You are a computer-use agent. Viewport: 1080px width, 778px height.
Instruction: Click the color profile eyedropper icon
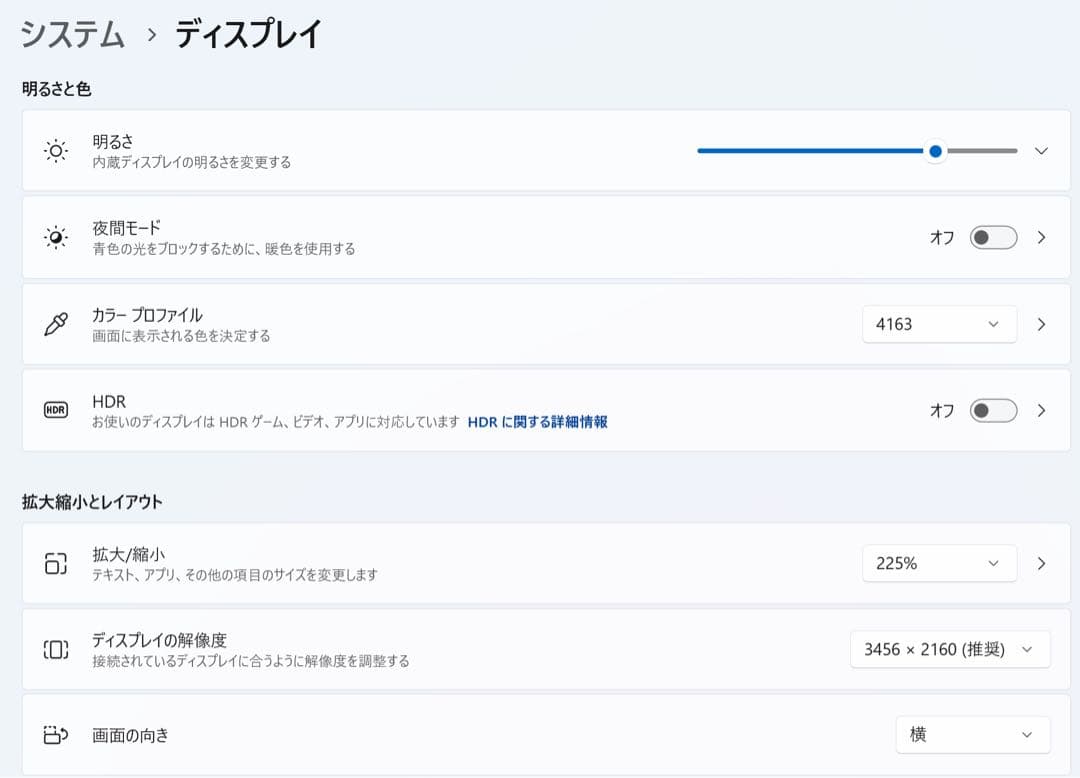tap(55, 323)
